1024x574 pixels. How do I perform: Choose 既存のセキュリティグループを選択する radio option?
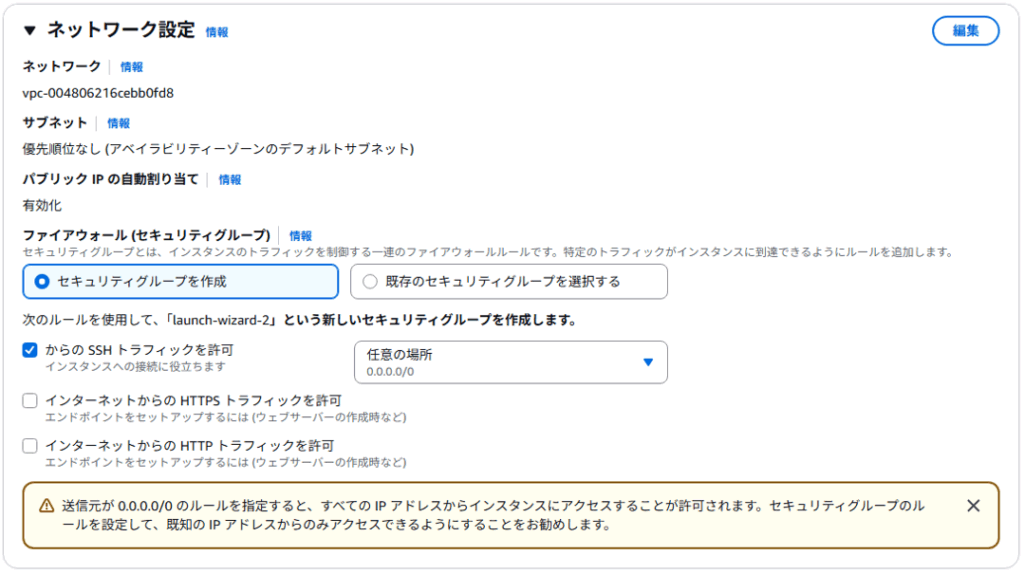(x=370, y=282)
